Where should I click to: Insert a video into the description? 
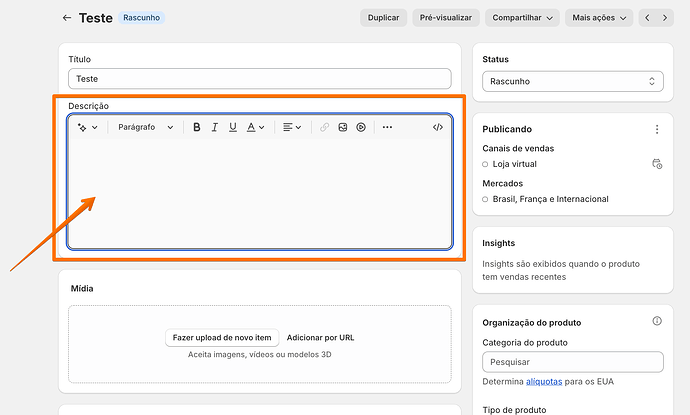click(x=361, y=128)
